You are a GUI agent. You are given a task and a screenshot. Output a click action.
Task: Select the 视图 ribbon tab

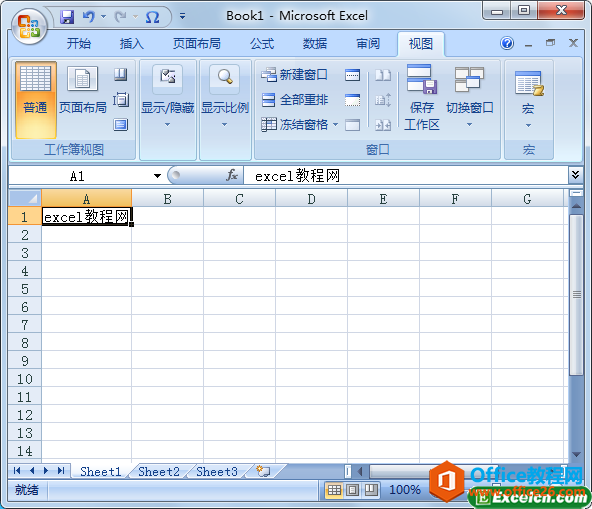point(421,44)
